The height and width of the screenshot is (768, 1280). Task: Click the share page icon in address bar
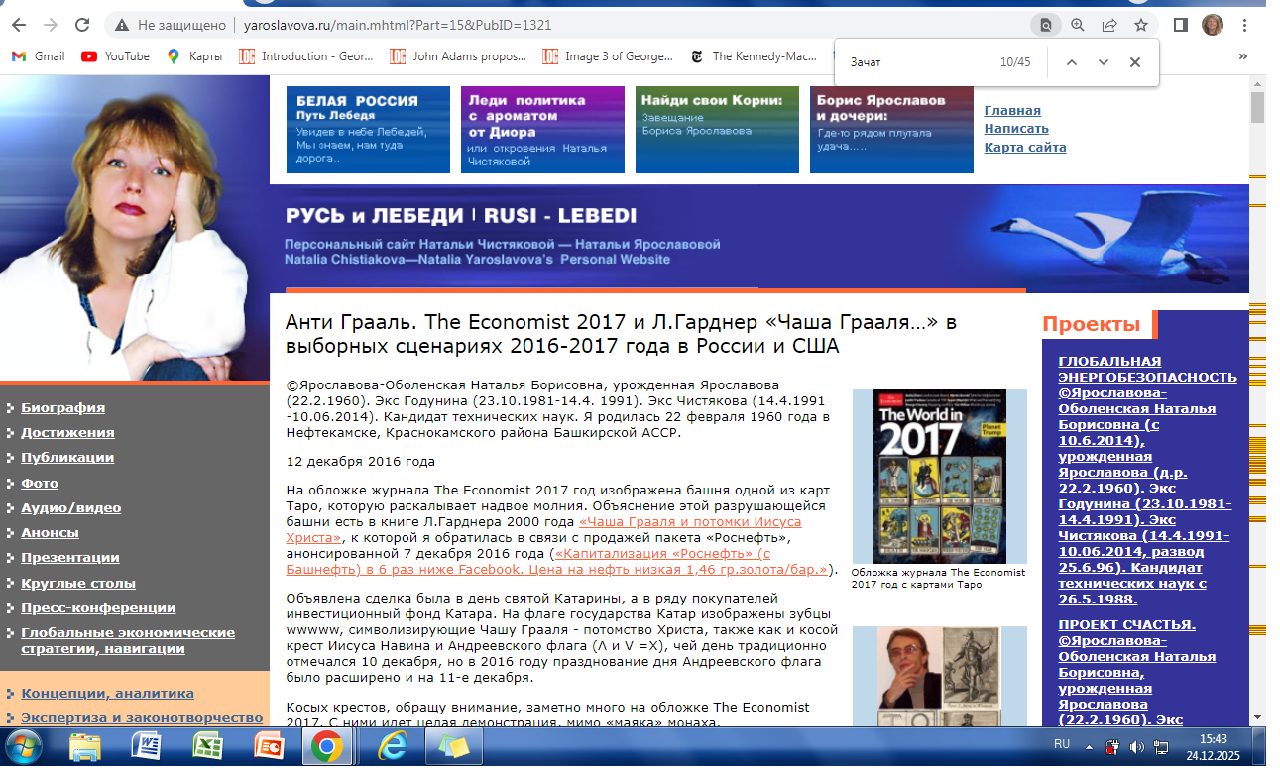tap(1109, 25)
